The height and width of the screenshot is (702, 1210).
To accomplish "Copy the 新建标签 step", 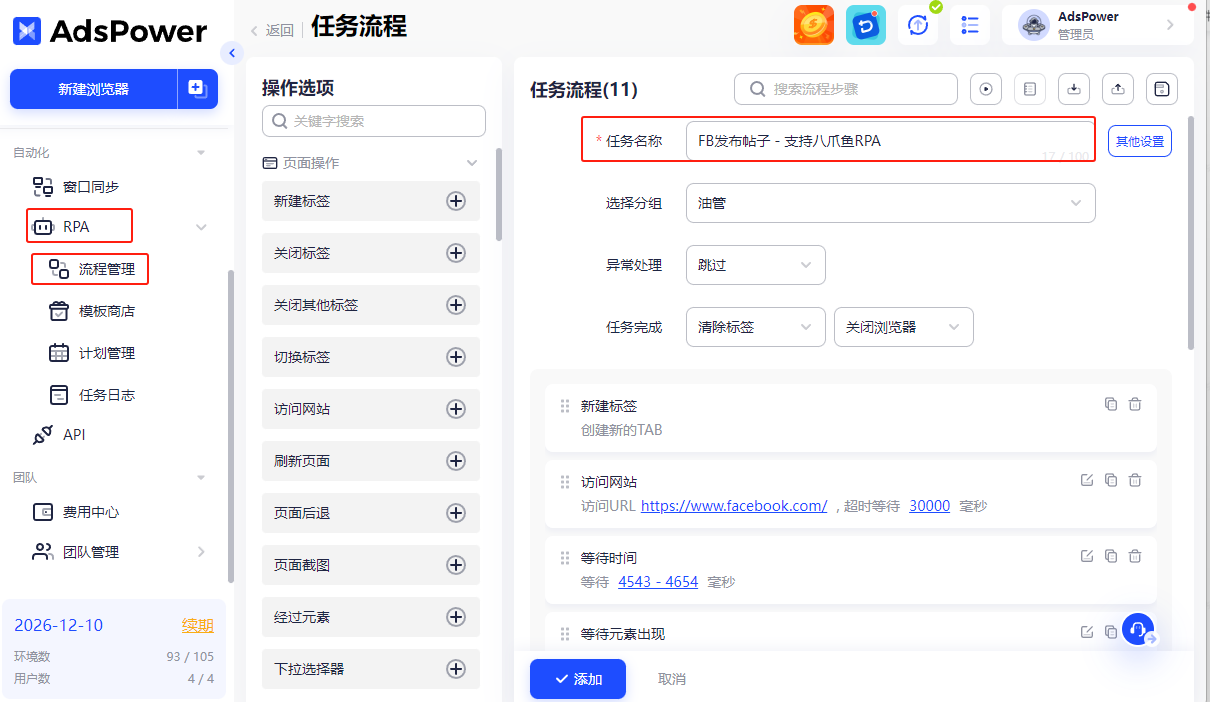I will pyautogui.click(x=1111, y=404).
